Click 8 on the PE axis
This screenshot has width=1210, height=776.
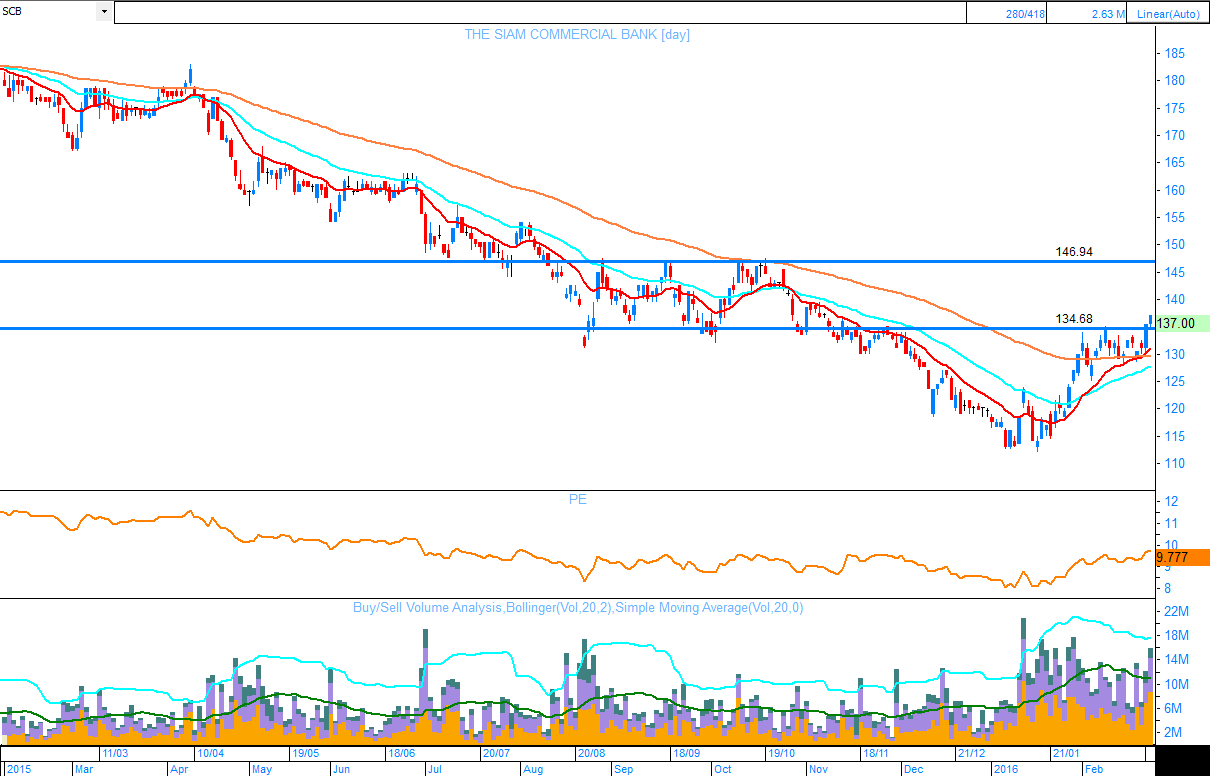[1169, 588]
